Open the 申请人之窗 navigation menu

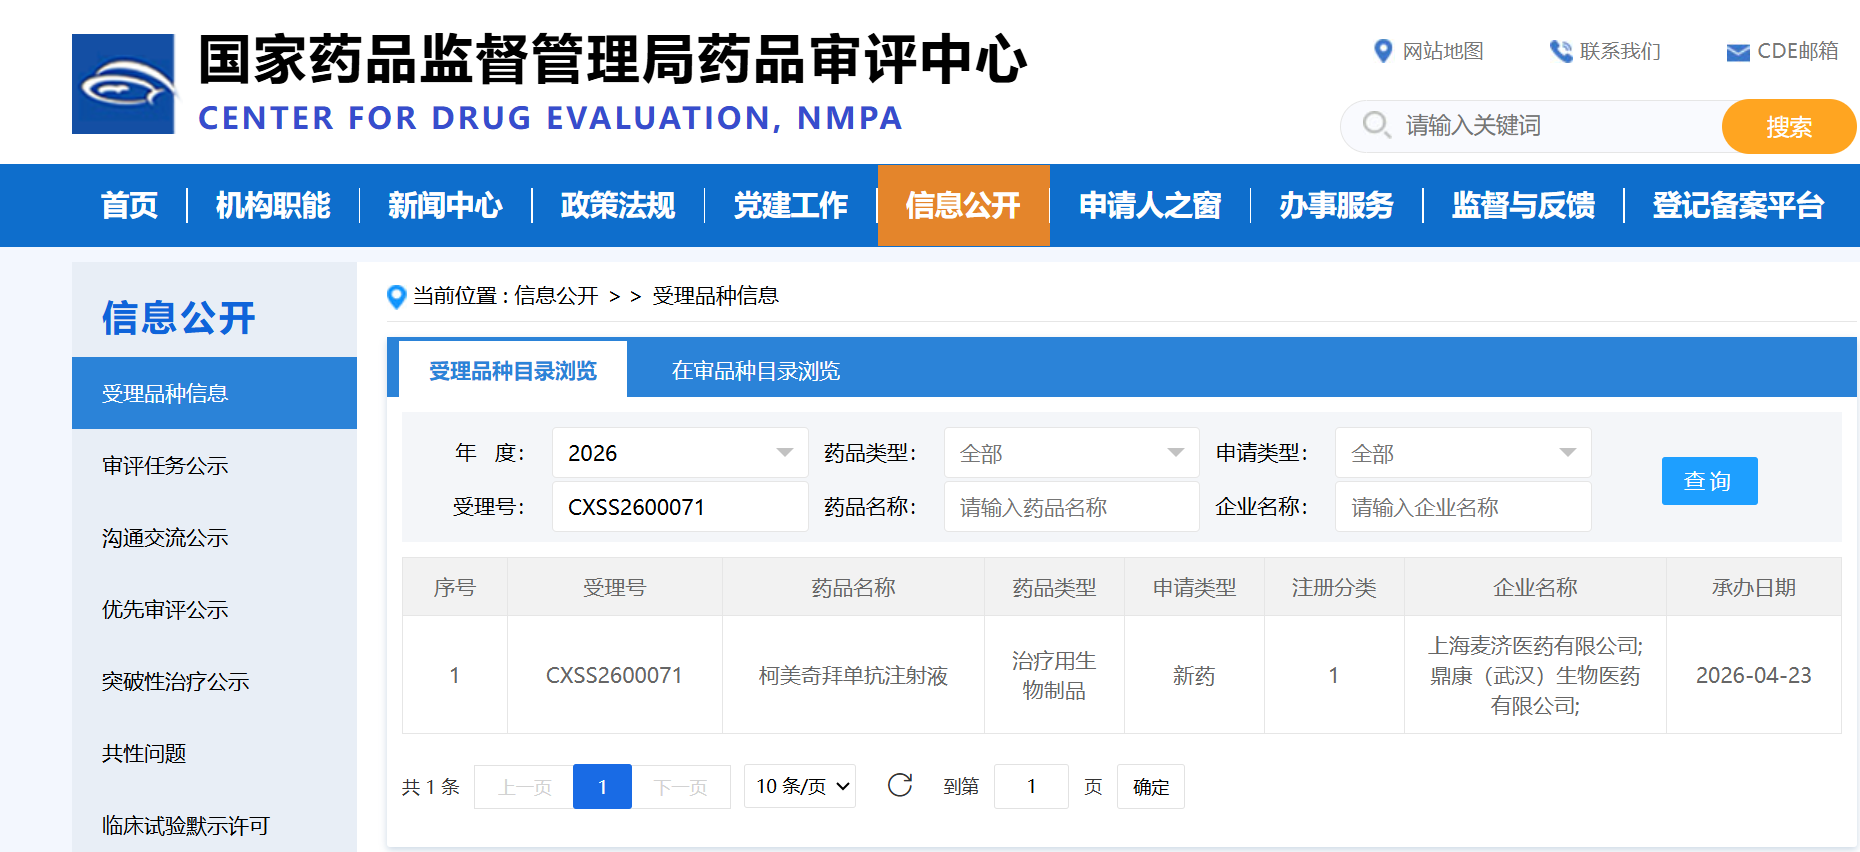click(x=1150, y=205)
